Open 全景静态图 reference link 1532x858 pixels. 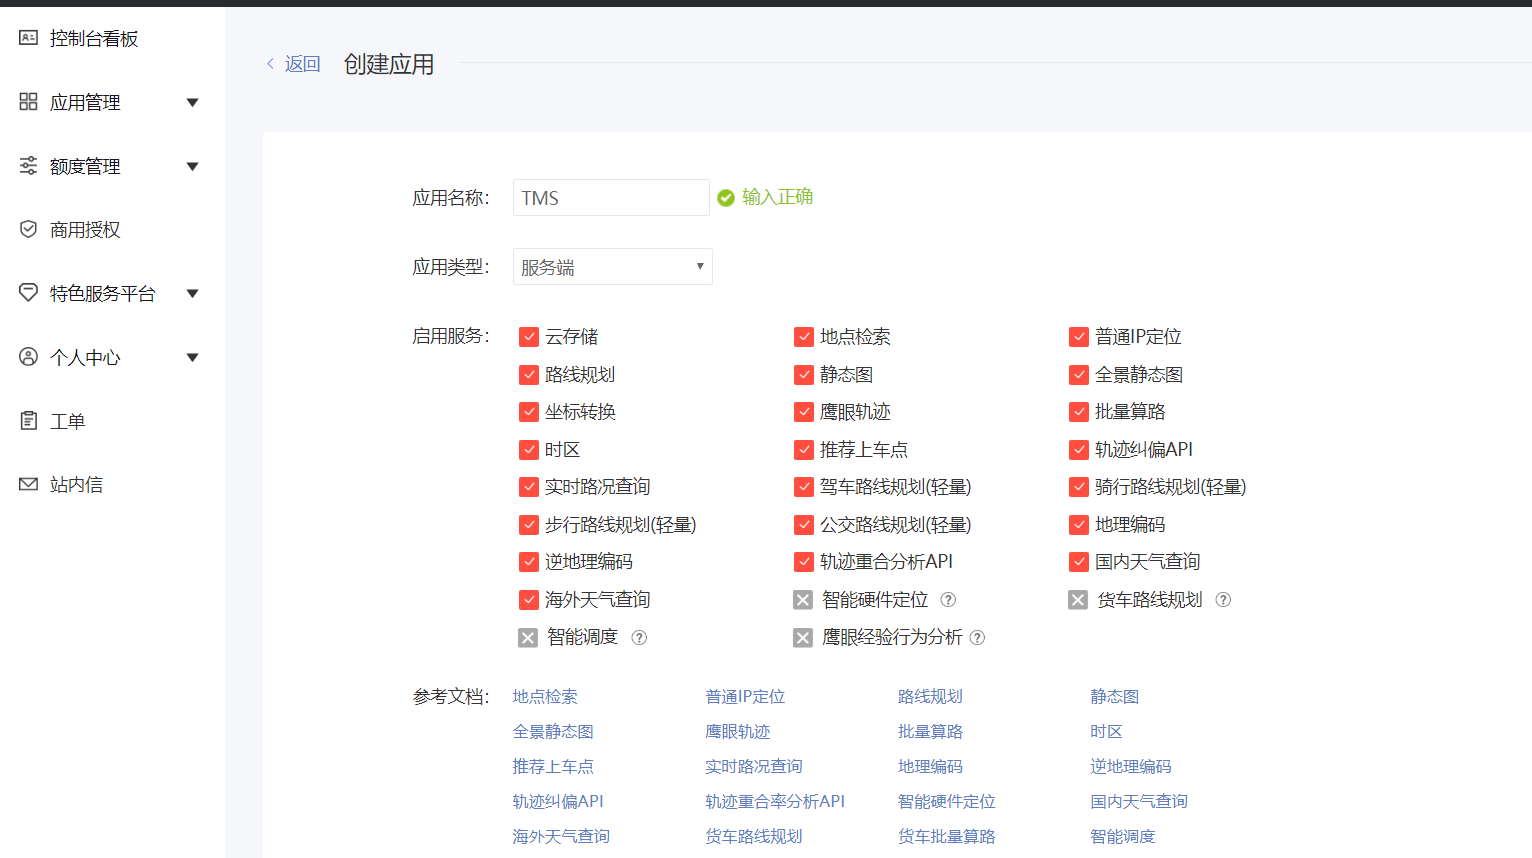(553, 731)
